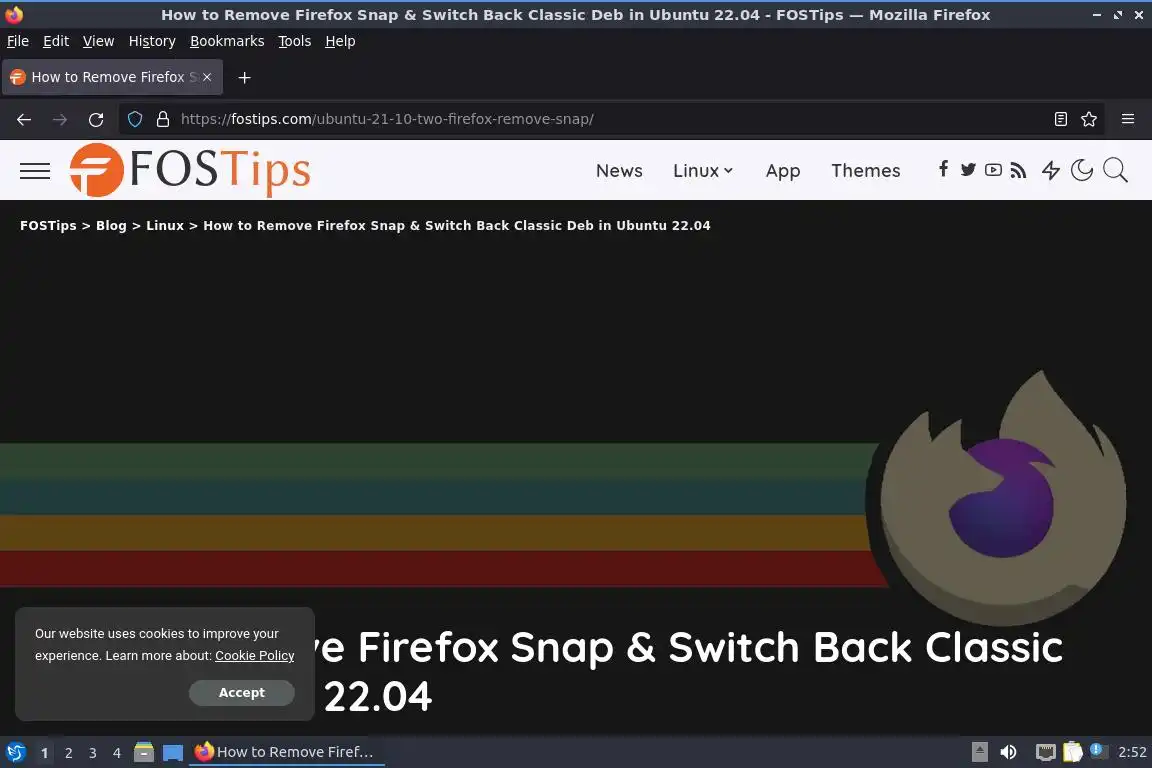Open a new tab
Viewport: 1152px width, 768px height.
point(245,77)
